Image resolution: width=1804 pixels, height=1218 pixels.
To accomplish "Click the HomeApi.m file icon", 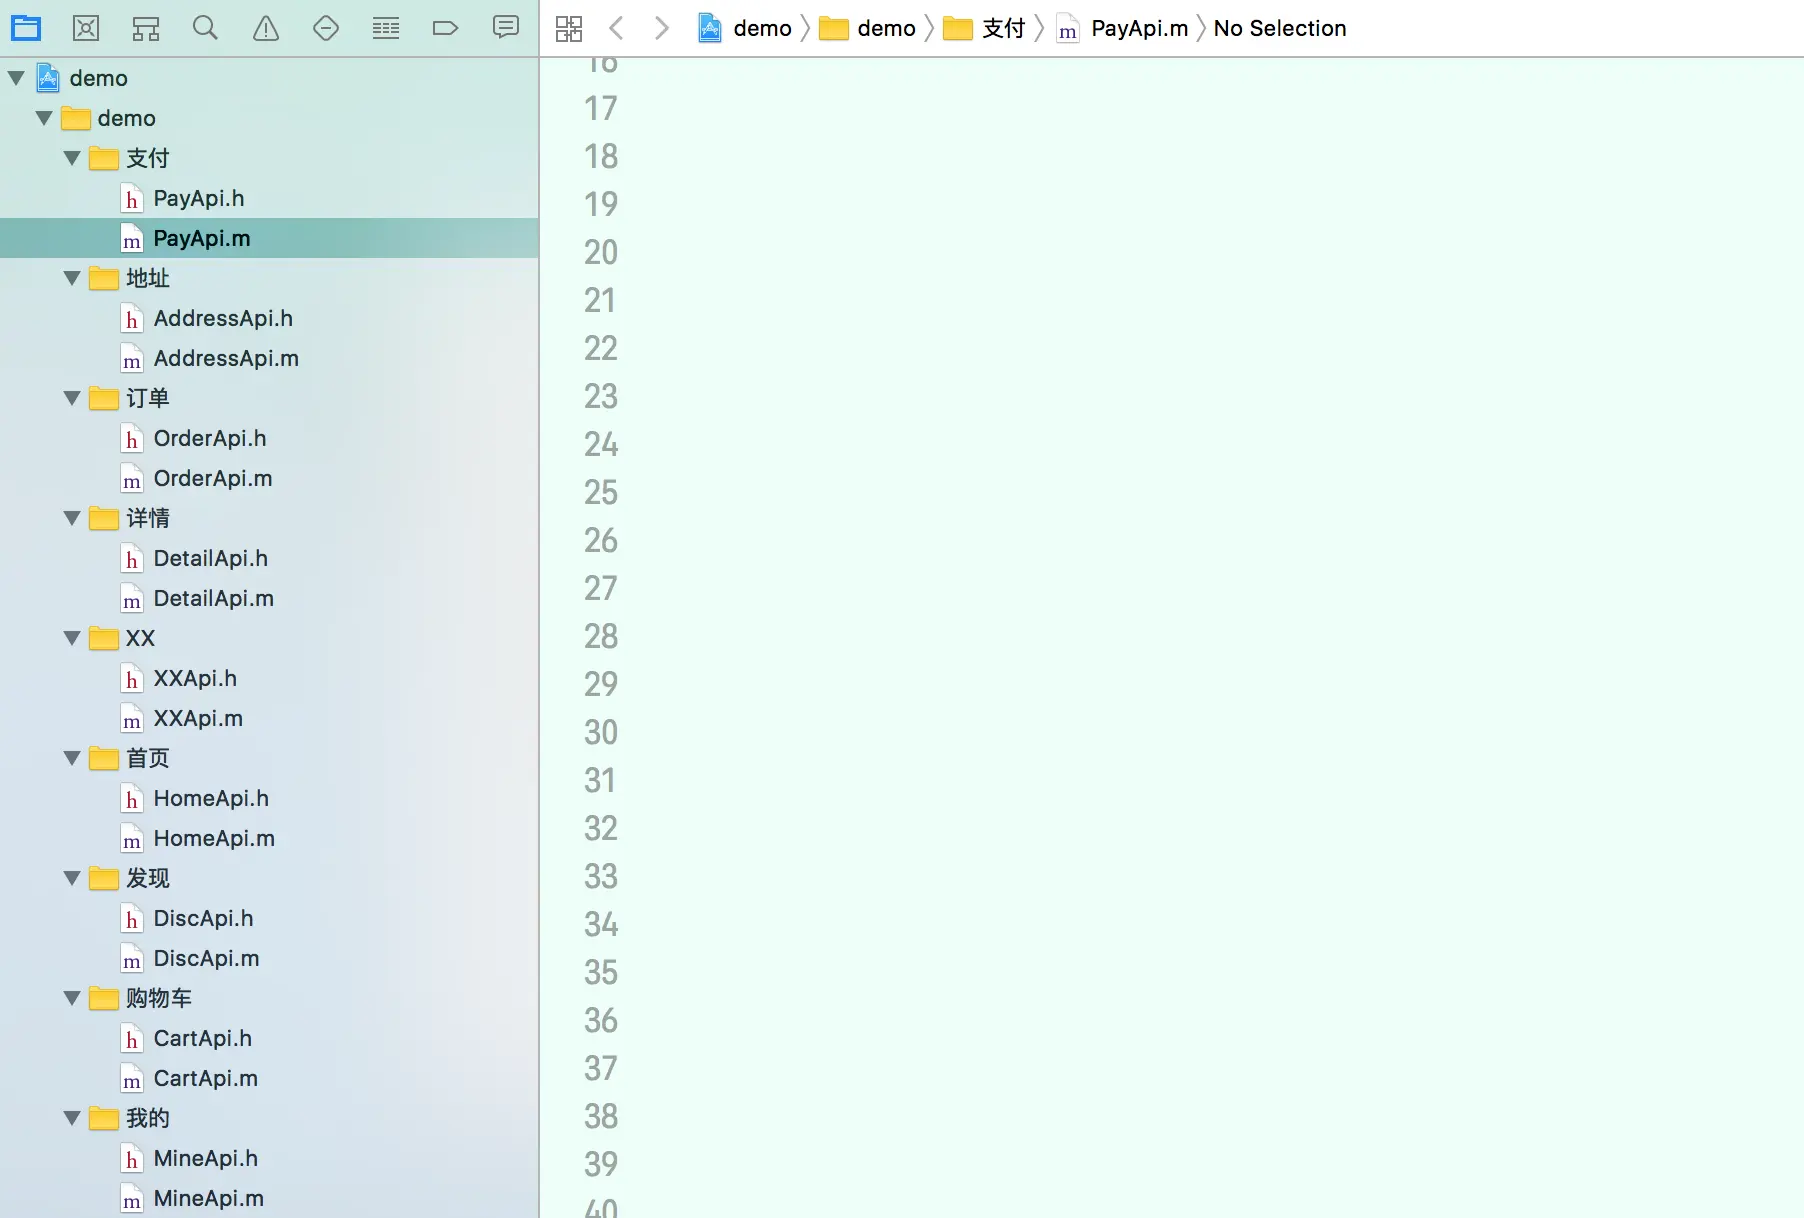I will click(131, 838).
